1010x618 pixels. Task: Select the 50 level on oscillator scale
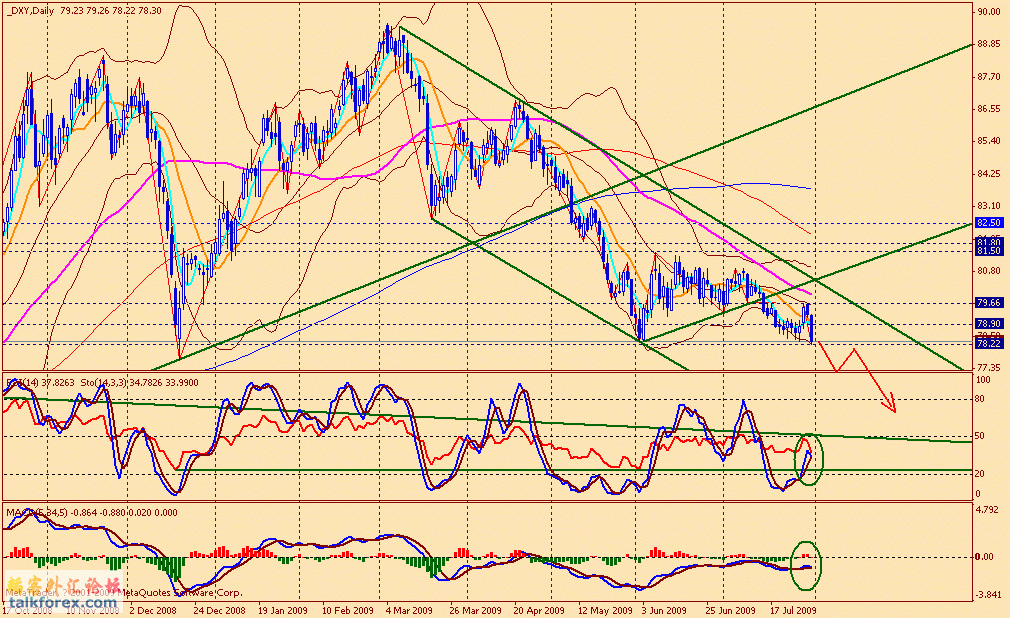[x=980, y=436]
